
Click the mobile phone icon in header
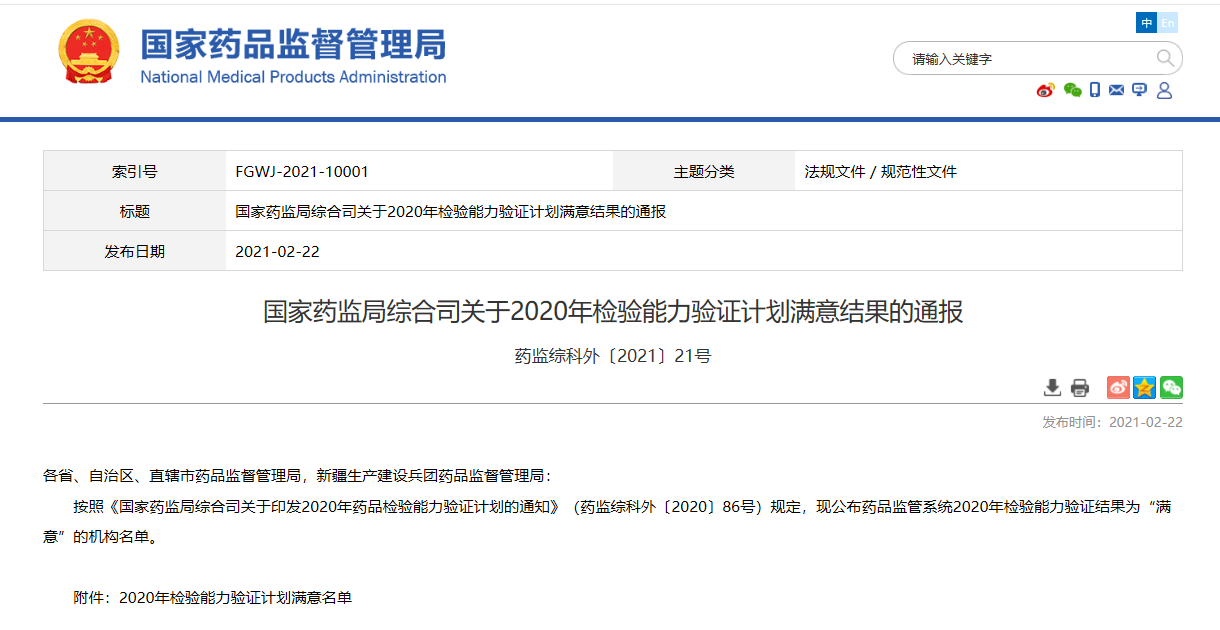coord(1095,90)
